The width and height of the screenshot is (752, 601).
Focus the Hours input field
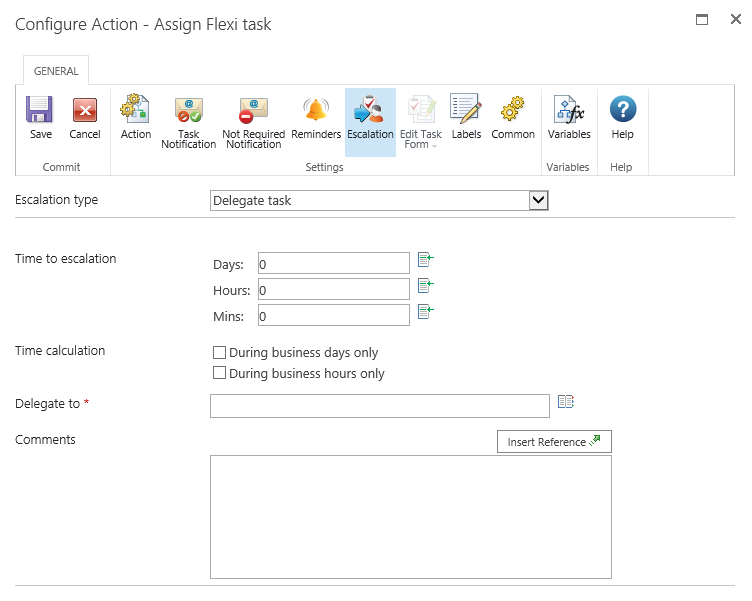click(333, 289)
